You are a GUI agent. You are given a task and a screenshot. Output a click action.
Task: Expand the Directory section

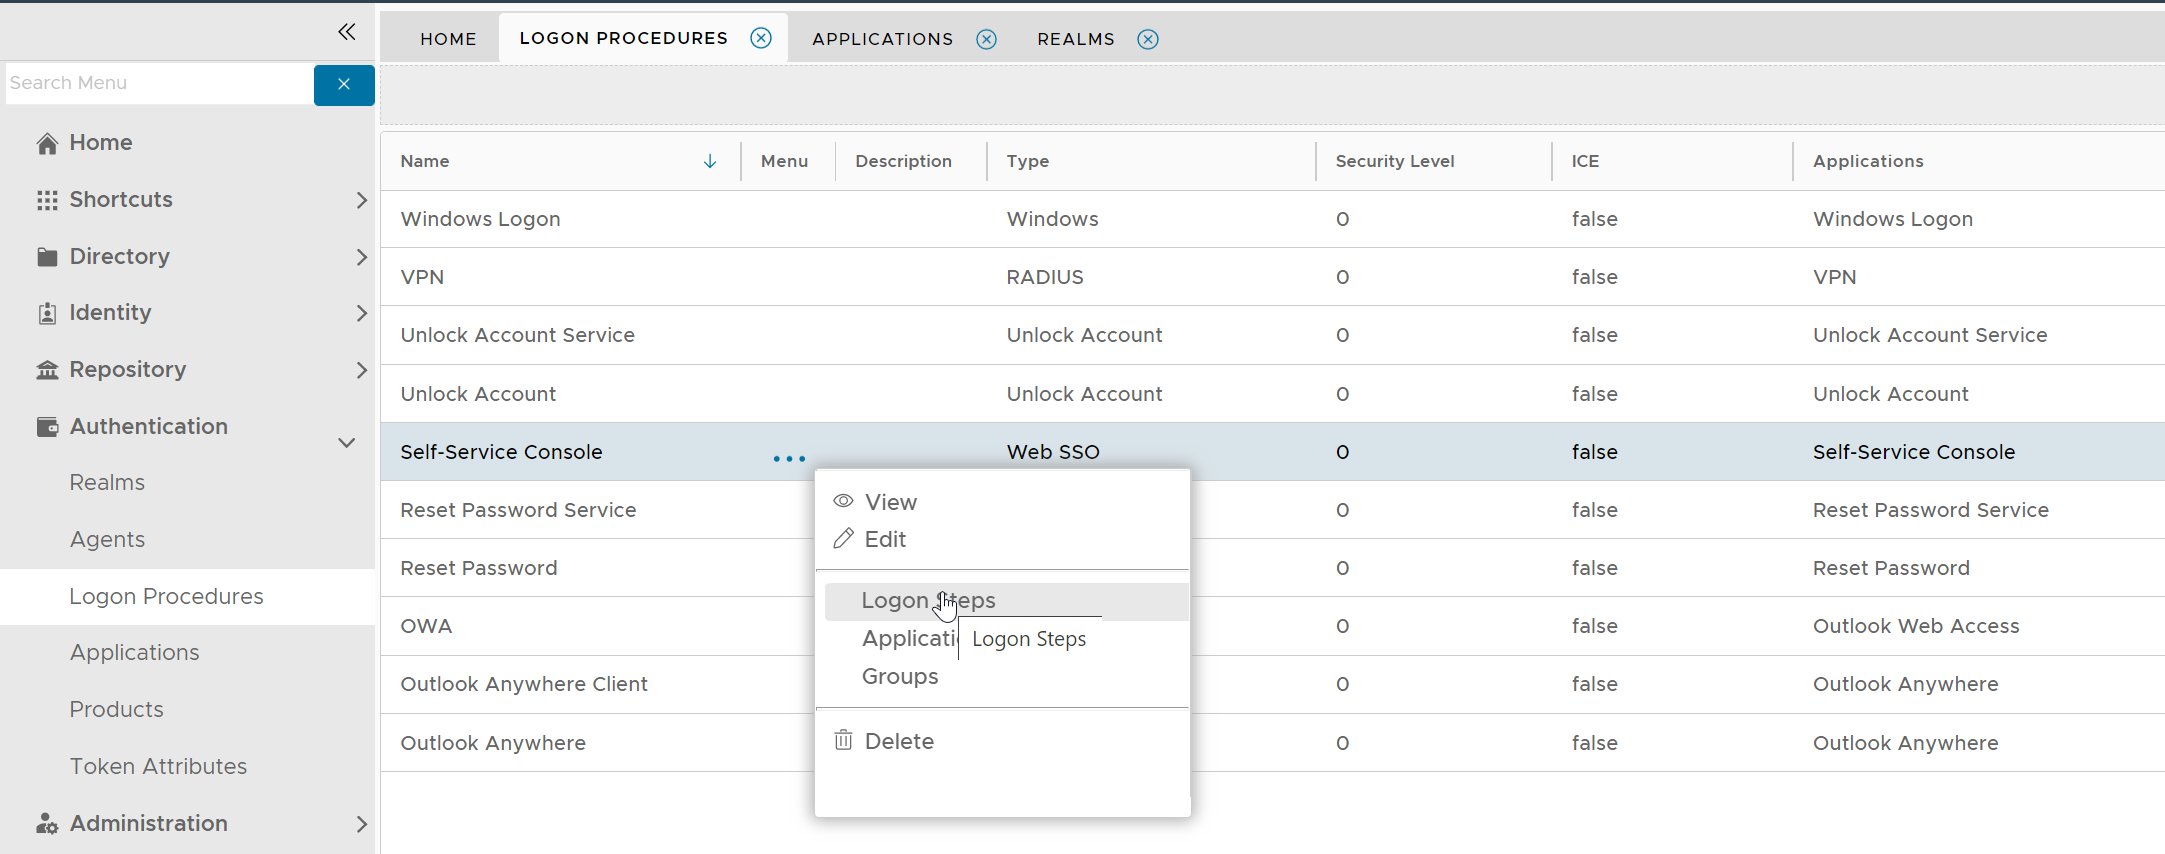pyautogui.click(x=361, y=257)
